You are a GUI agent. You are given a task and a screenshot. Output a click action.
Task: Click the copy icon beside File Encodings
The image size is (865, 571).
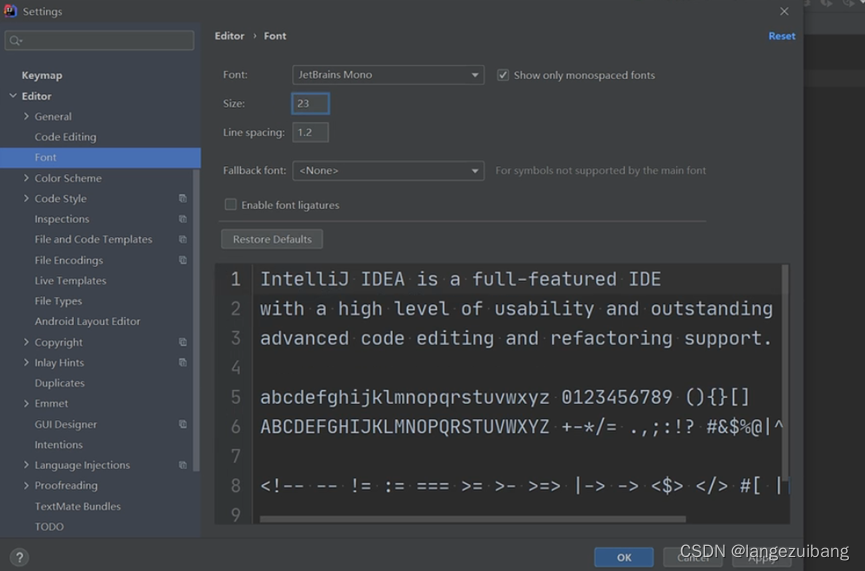point(183,260)
